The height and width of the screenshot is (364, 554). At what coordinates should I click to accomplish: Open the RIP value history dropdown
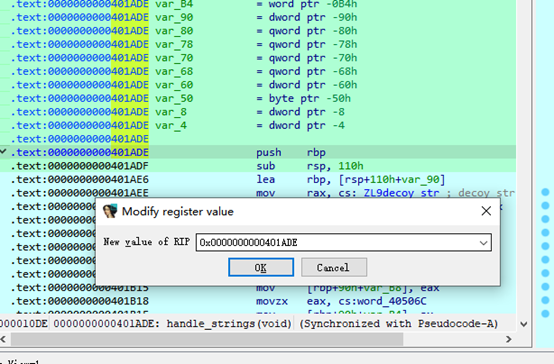tap(483, 242)
